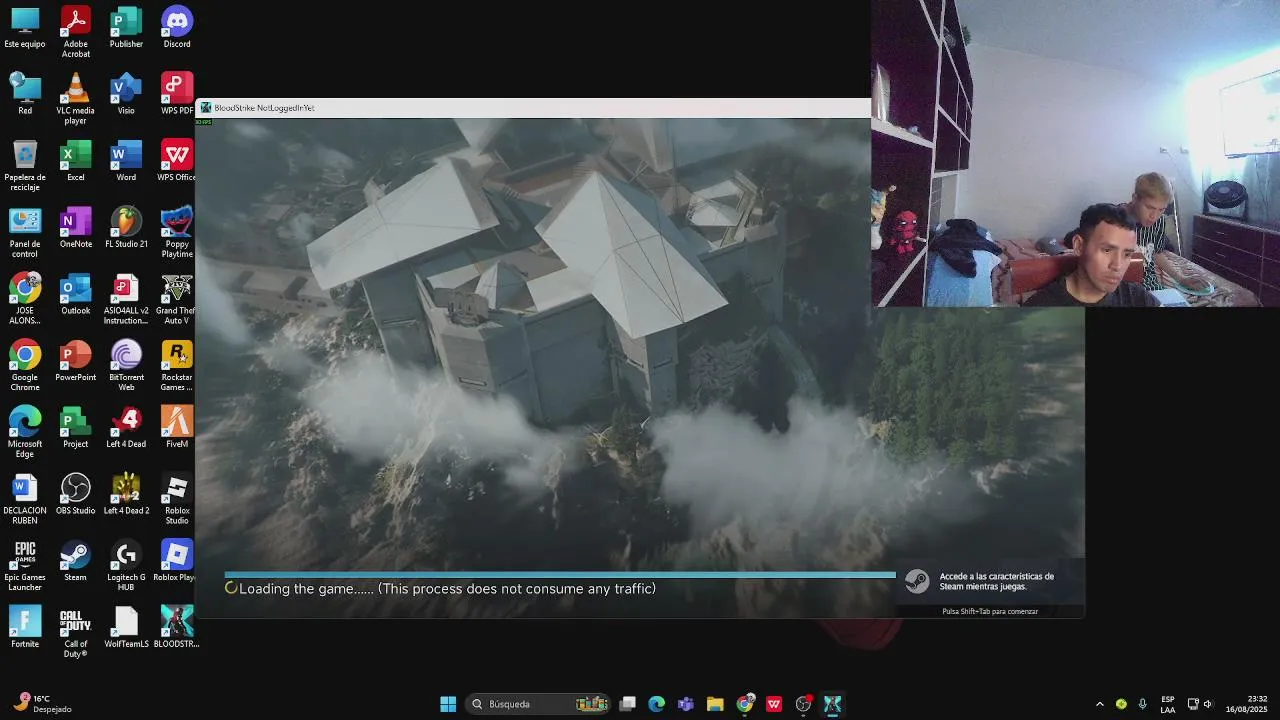Viewport: 1280px width, 720px height.
Task: Open the WPS Office desktop shortcut
Action: 177,161
